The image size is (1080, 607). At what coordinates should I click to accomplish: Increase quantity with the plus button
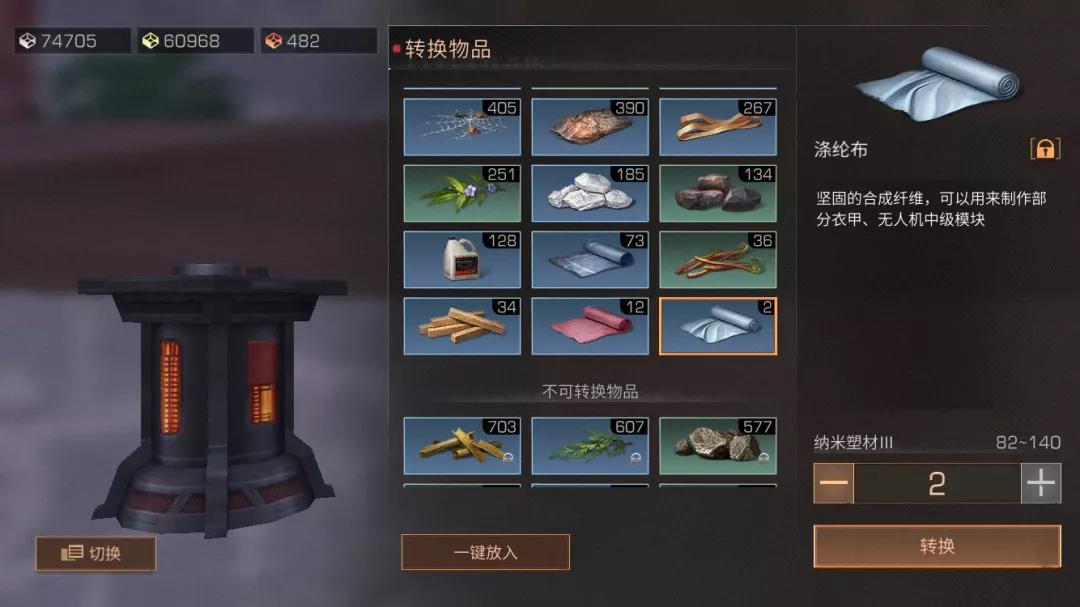click(1041, 483)
